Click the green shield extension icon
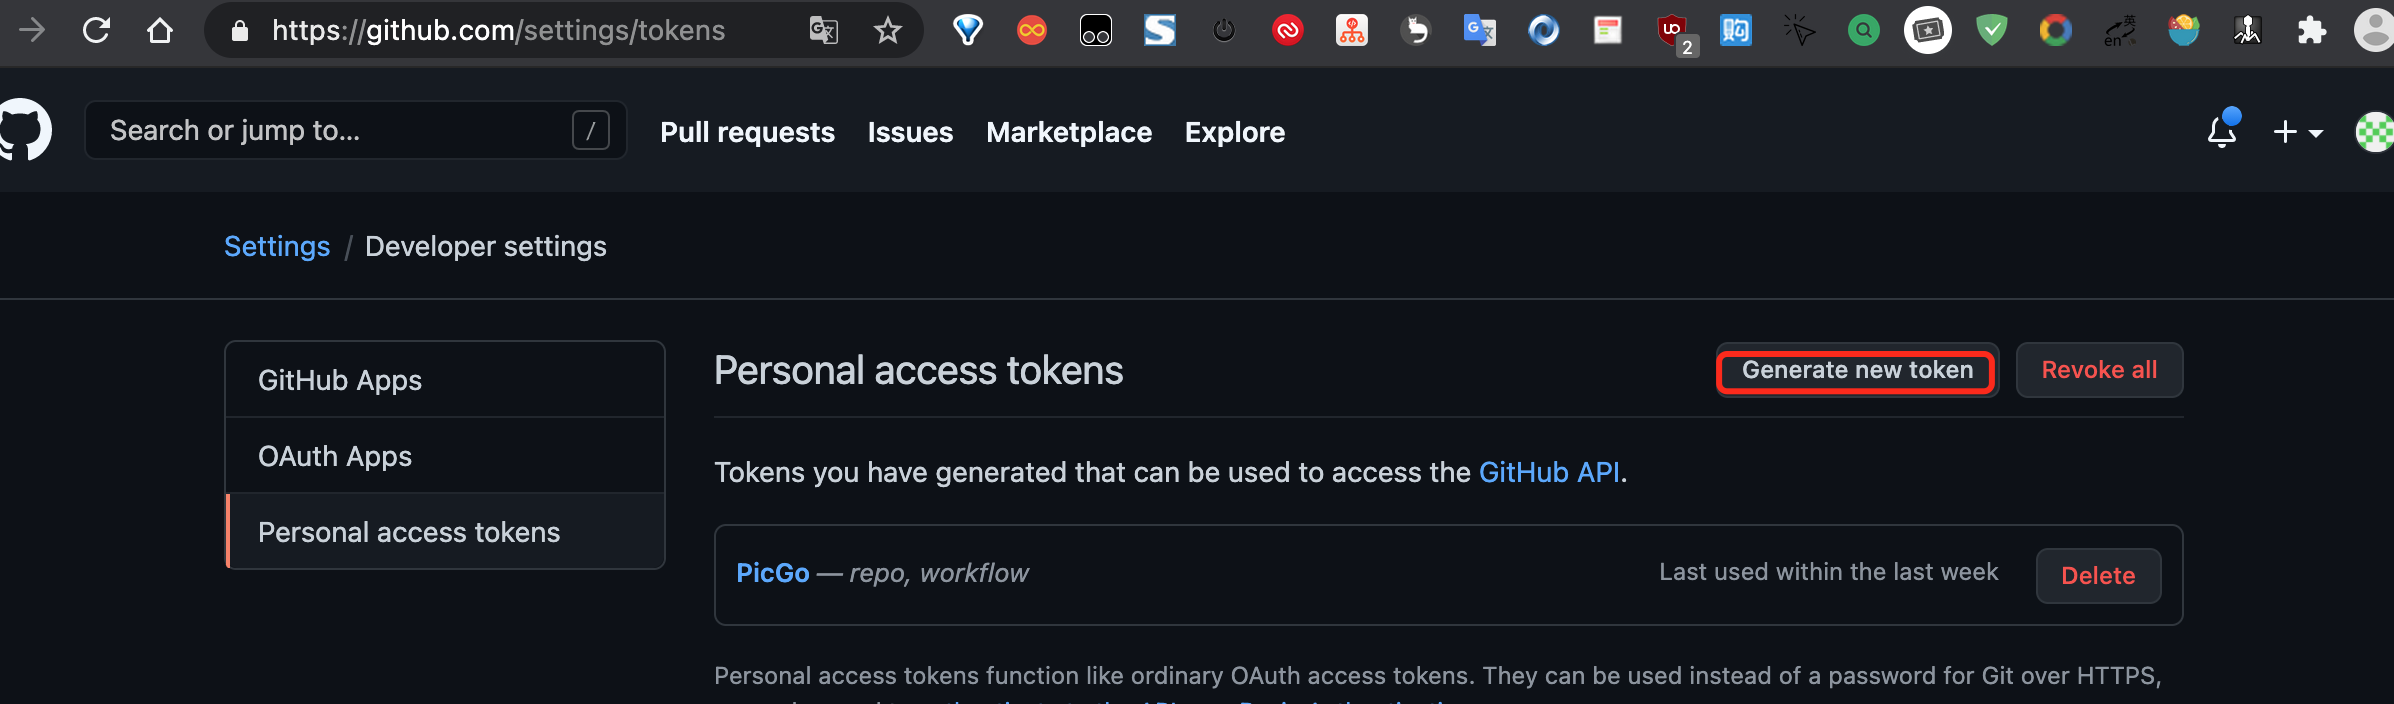Viewport: 2394px width, 704px height. point(1992,30)
